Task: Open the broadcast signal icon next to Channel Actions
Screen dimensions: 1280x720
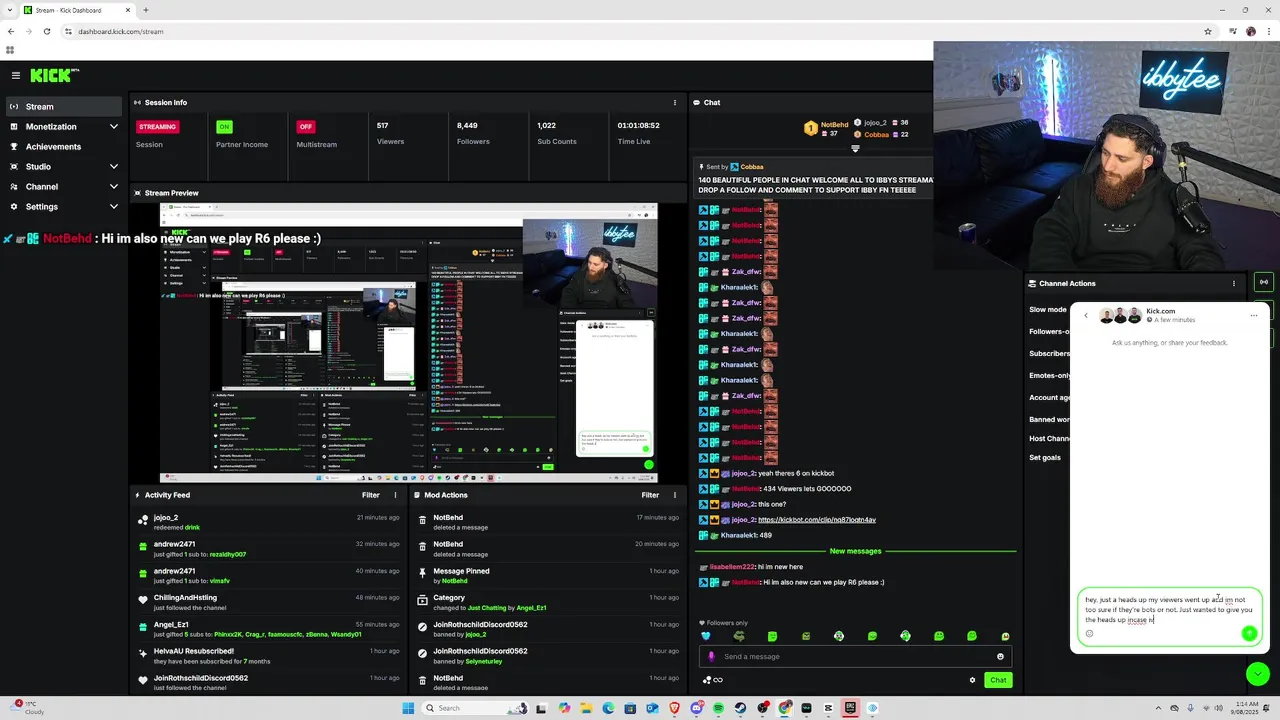Action: (1264, 282)
